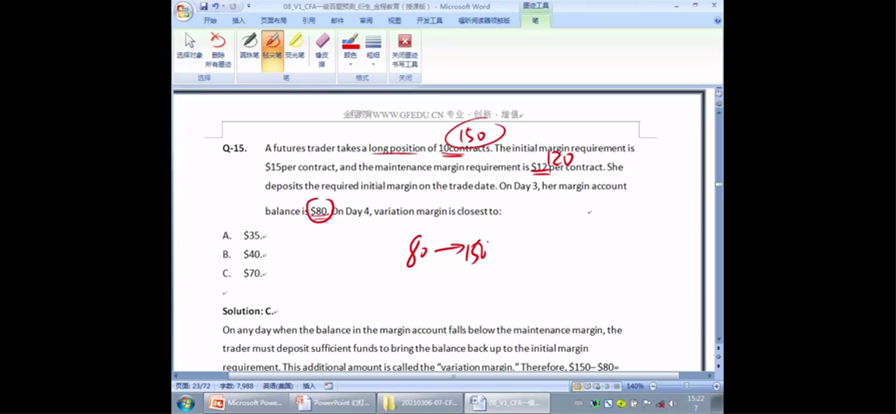The height and width of the screenshot is (414, 896).
Task: Delete all ink with 删除所有墨迹
Action: point(218,49)
